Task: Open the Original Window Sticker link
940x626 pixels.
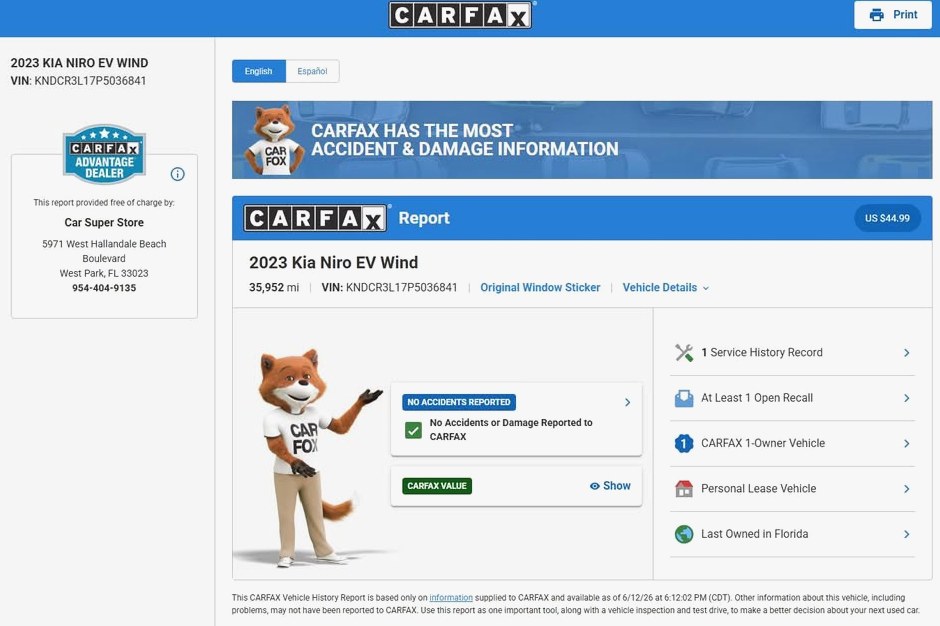Action: pos(540,288)
